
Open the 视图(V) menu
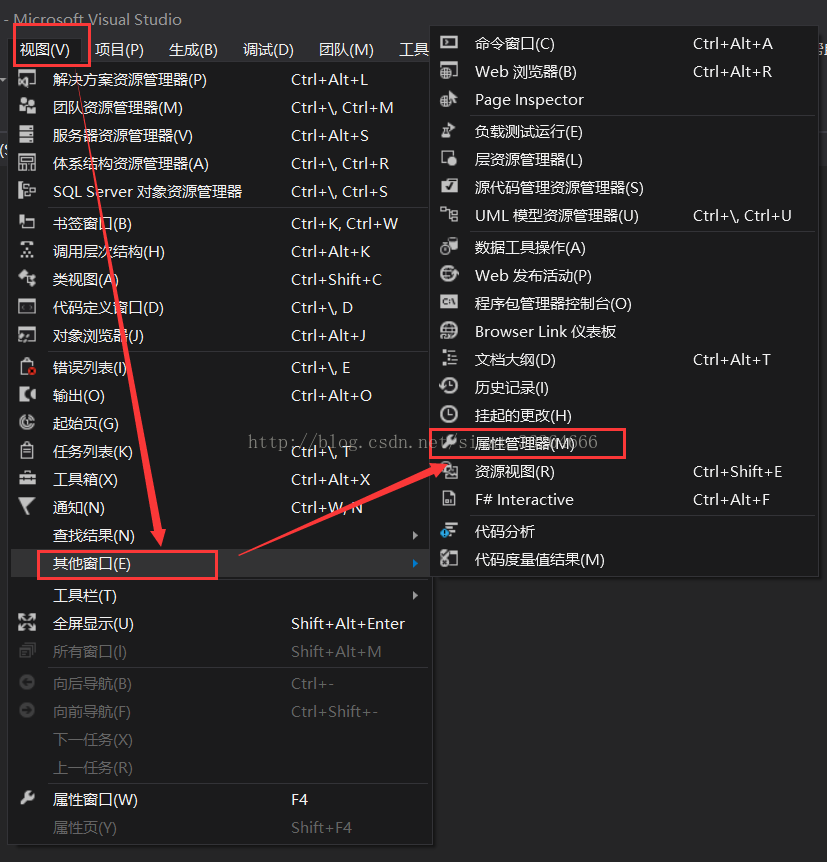pyautogui.click(x=45, y=50)
